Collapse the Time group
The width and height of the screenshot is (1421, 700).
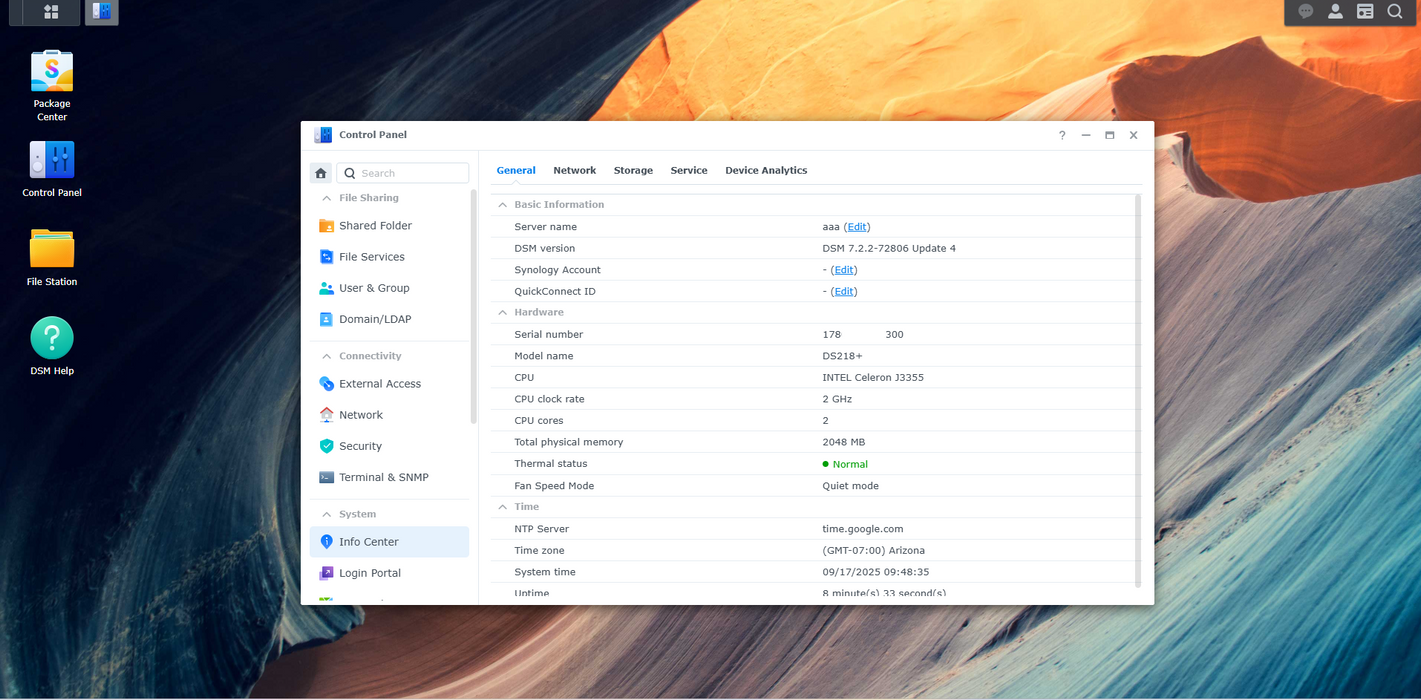coord(502,507)
